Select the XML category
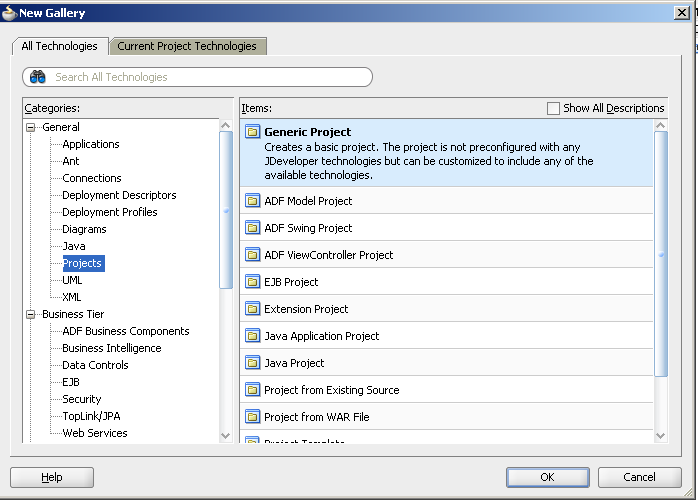This screenshot has width=698, height=500. (72, 297)
